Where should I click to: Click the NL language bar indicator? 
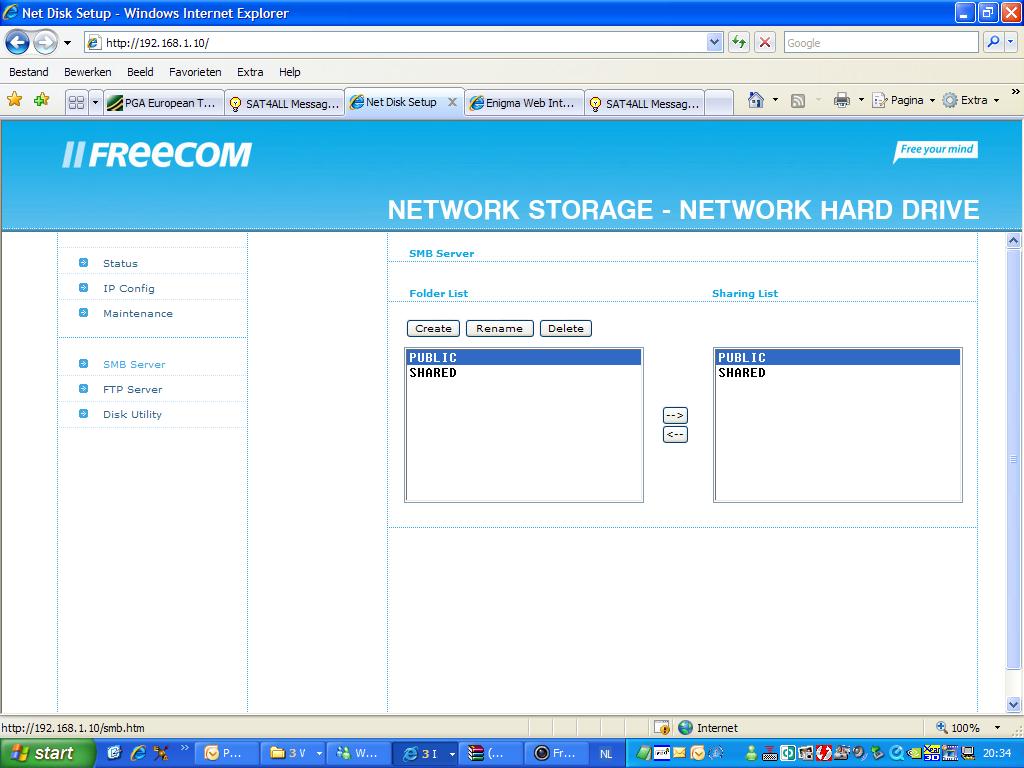pos(606,754)
